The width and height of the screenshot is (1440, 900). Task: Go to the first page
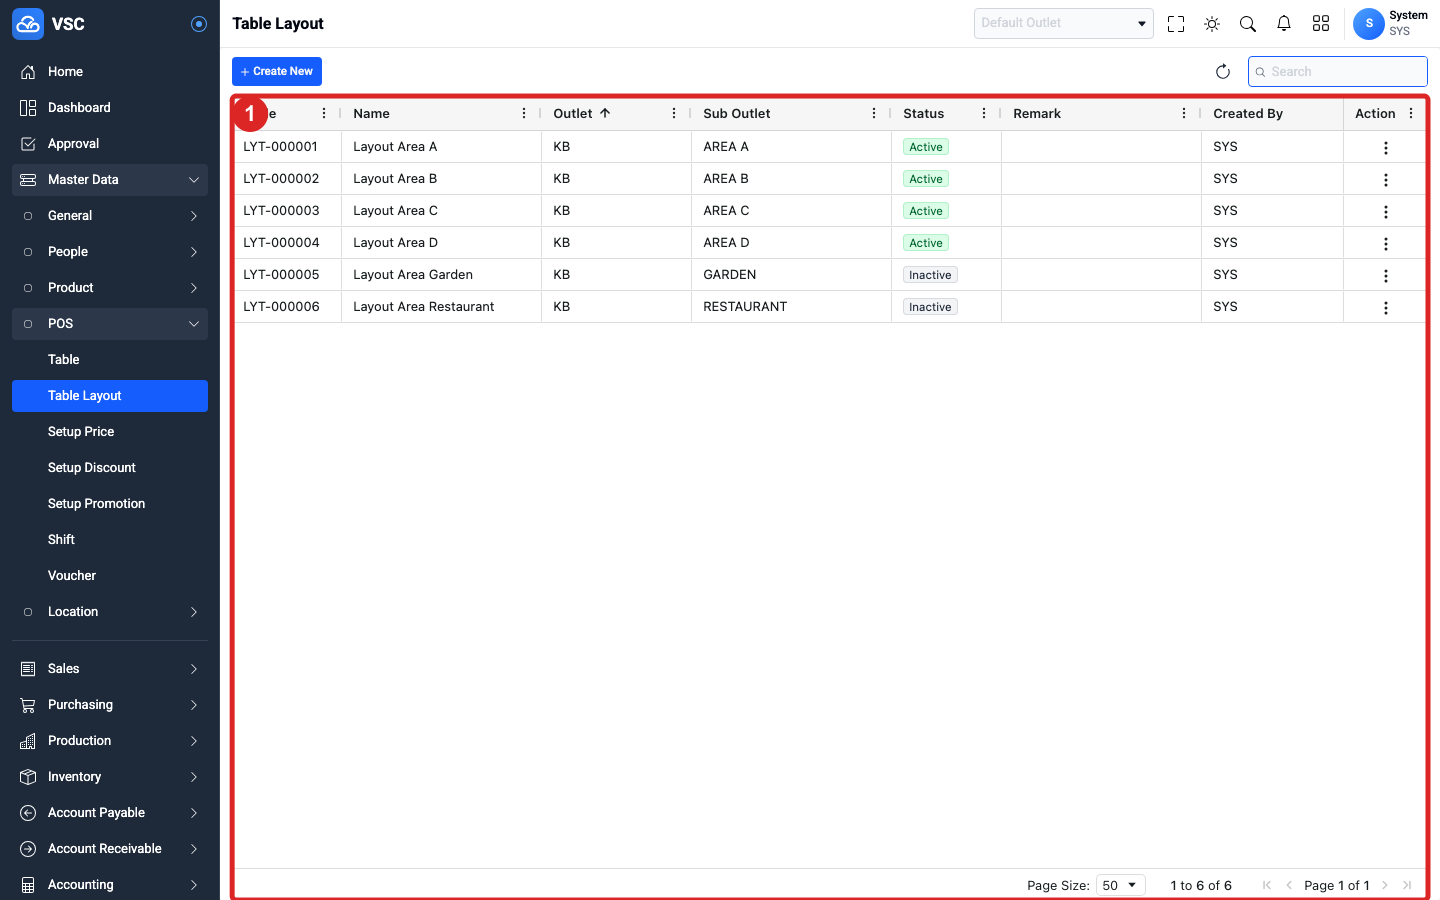pyautogui.click(x=1267, y=885)
